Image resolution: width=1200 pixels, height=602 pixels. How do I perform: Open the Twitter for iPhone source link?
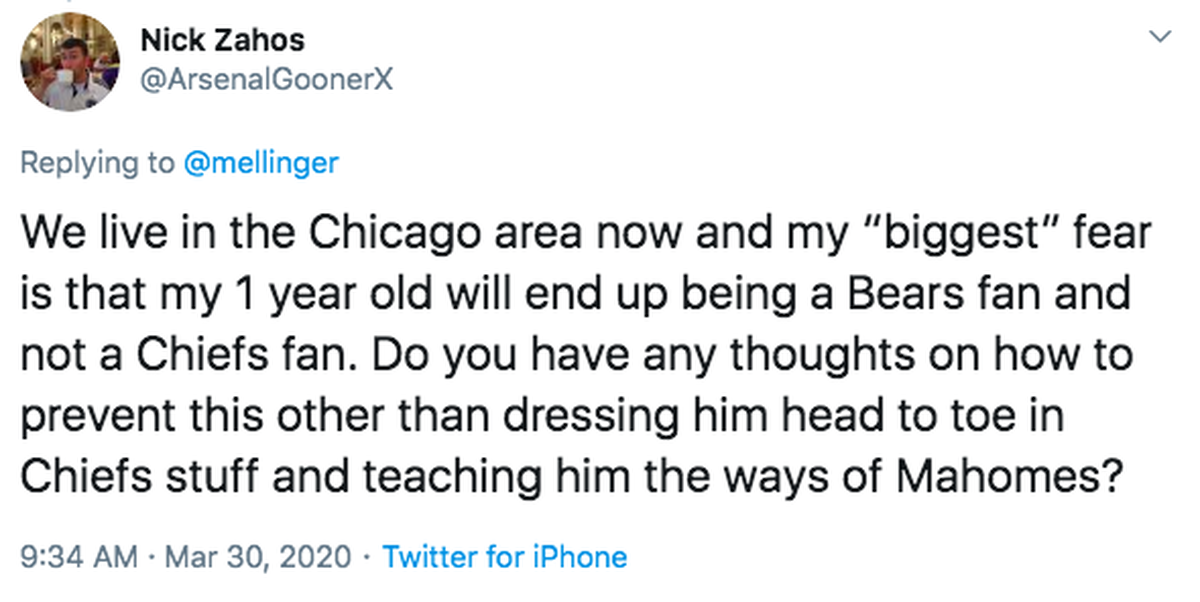tap(505, 557)
